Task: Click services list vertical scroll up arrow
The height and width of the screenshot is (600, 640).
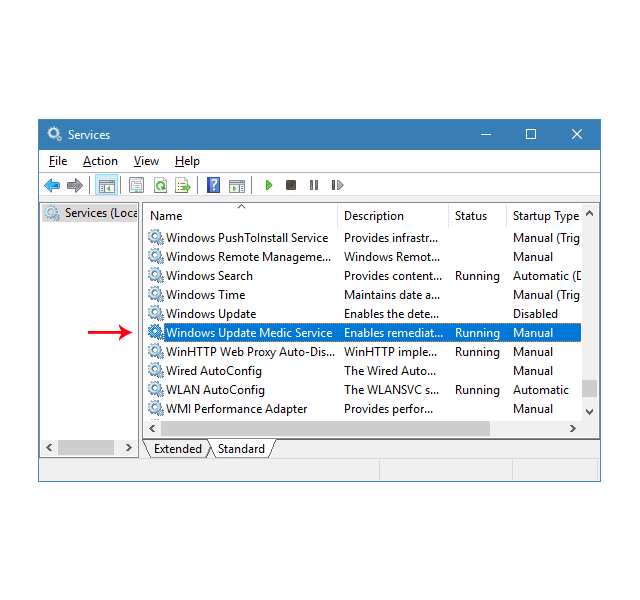Action: tap(589, 213)
